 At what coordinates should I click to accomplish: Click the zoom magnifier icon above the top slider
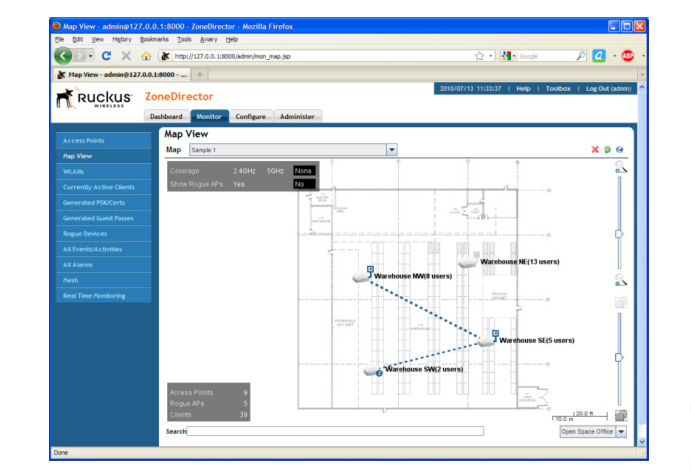pos(620,170)
